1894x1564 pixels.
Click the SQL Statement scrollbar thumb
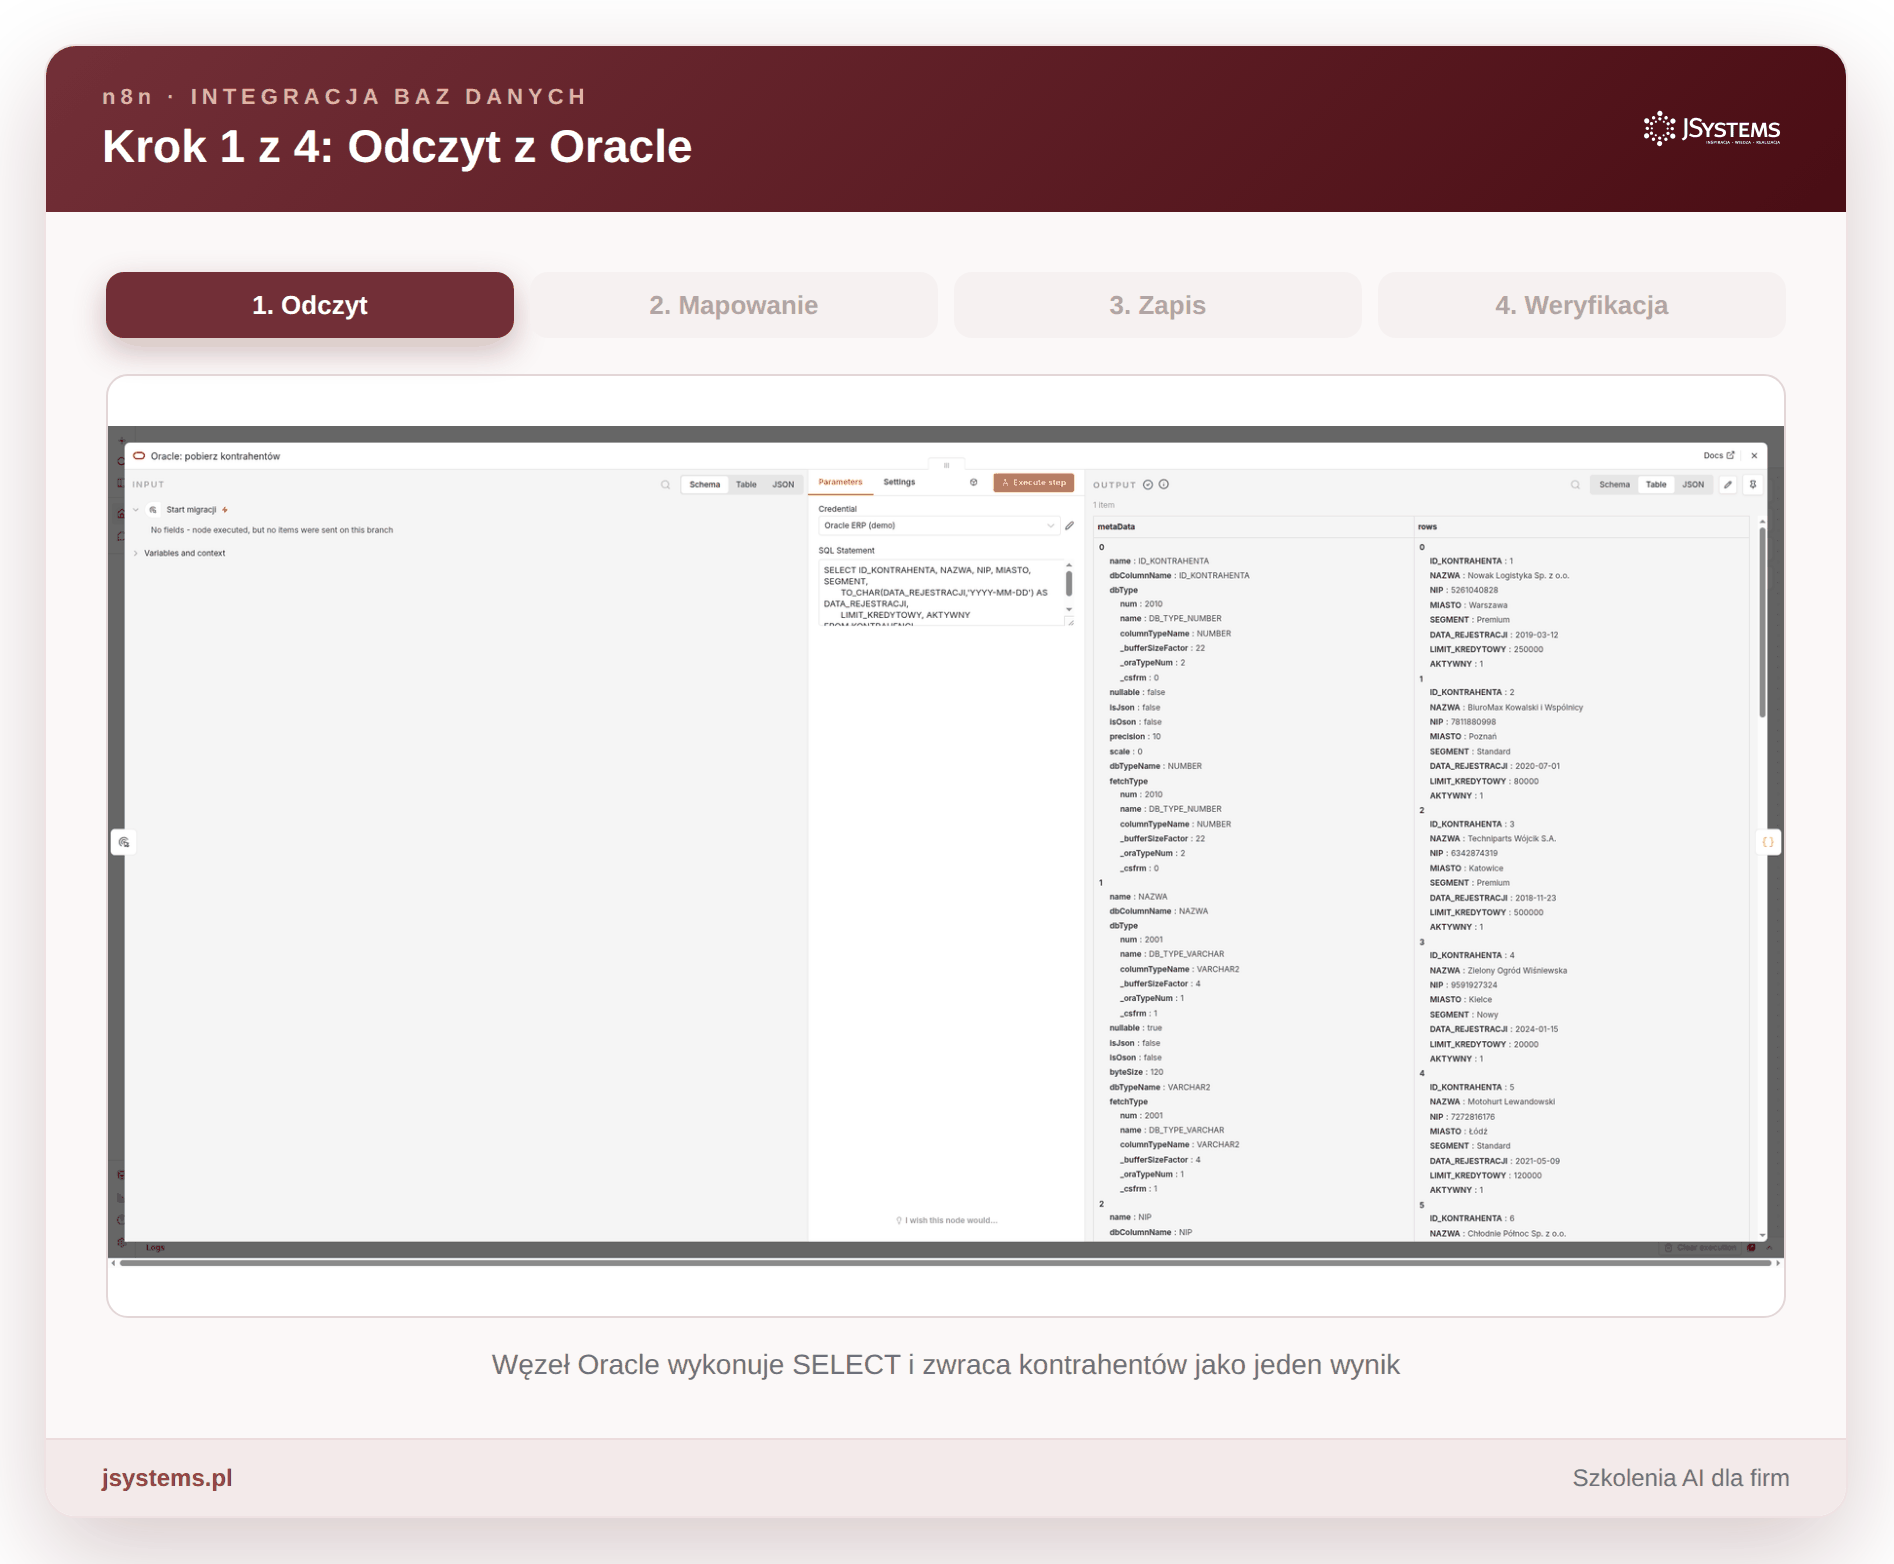click(x=1069, y=584)
